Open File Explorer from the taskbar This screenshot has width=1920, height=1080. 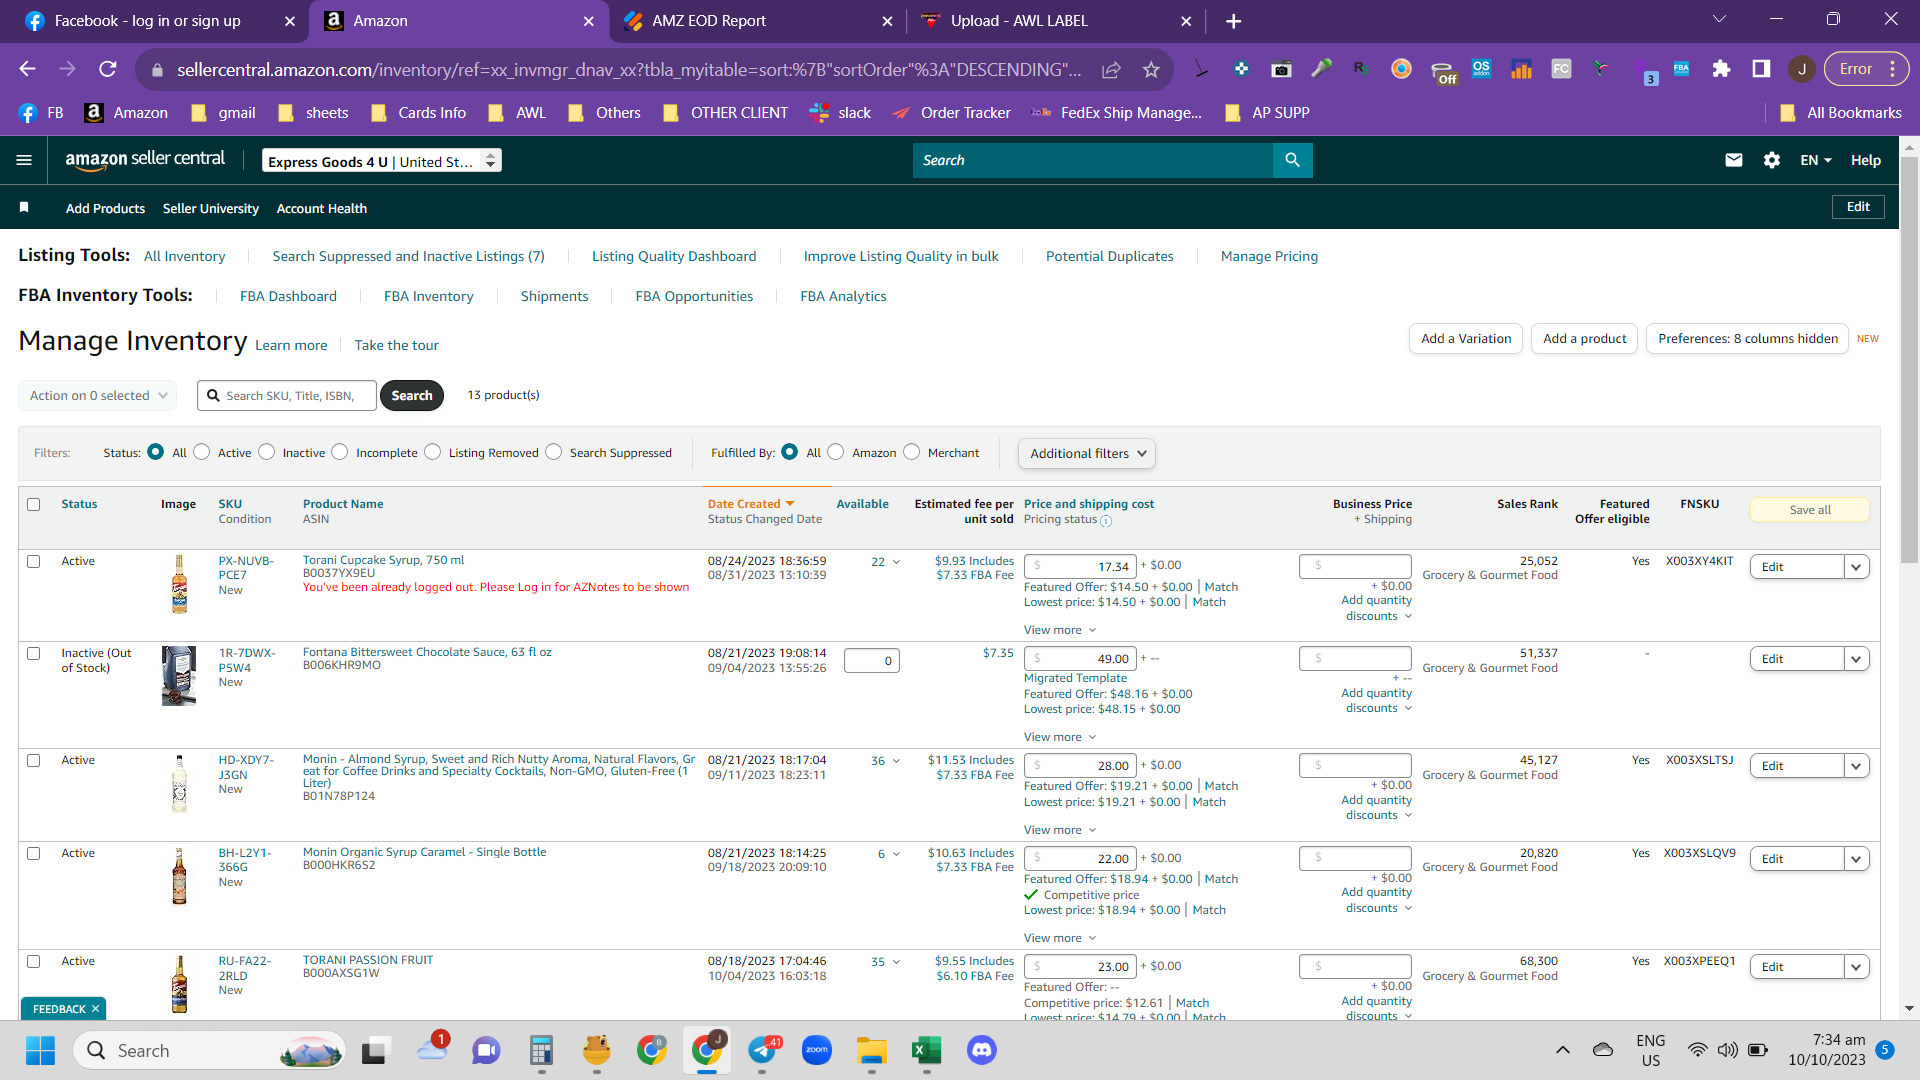pyautogui.click(x=872, y=1050)
